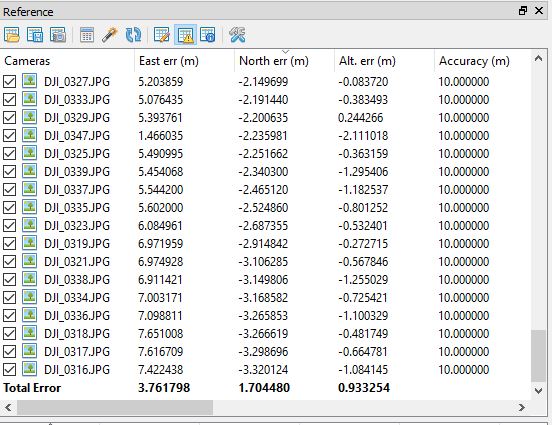The height and width of the screenshot is (425, 552).
Task: Run Optimize Cameras magic wand tool
Action: (109, 35)
